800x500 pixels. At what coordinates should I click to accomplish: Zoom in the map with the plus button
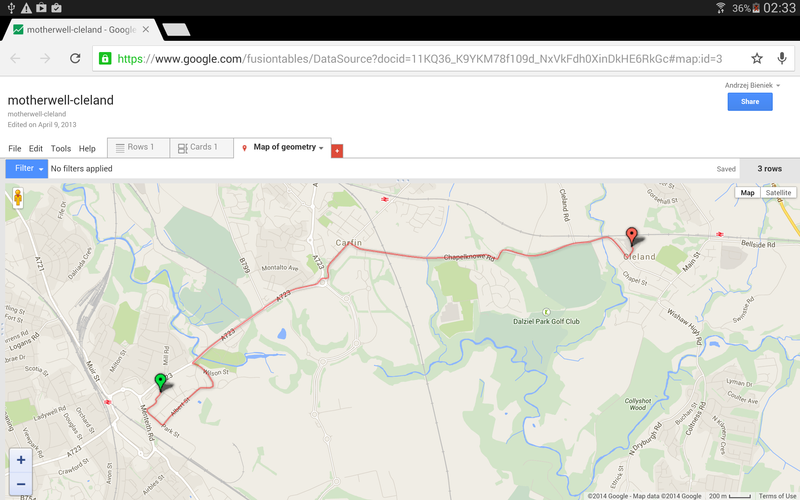coord(21,460)
